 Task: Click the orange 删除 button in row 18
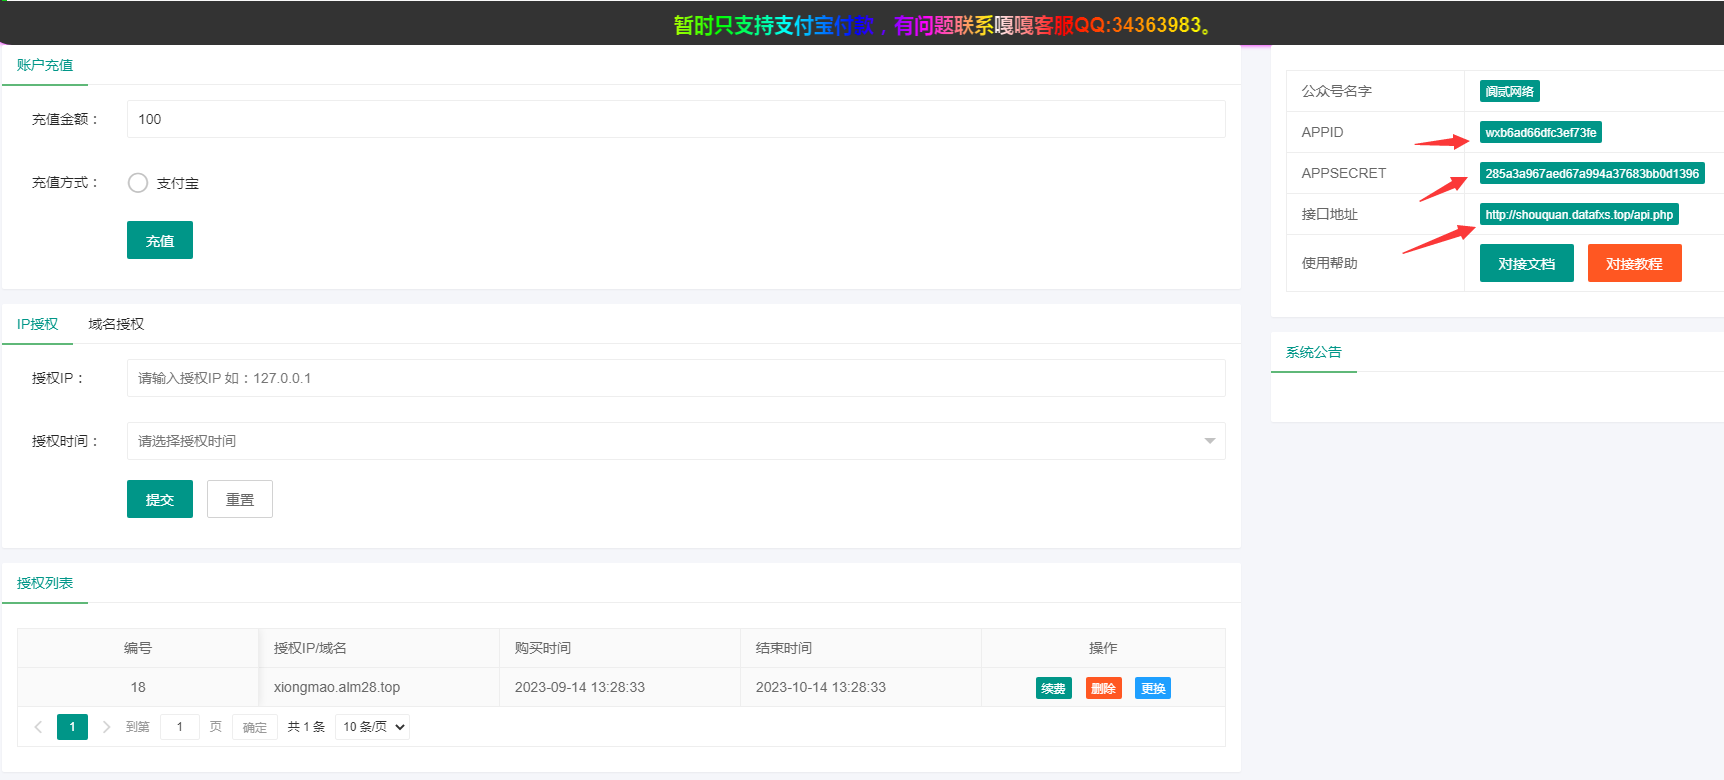click(x=1103, y=688)
